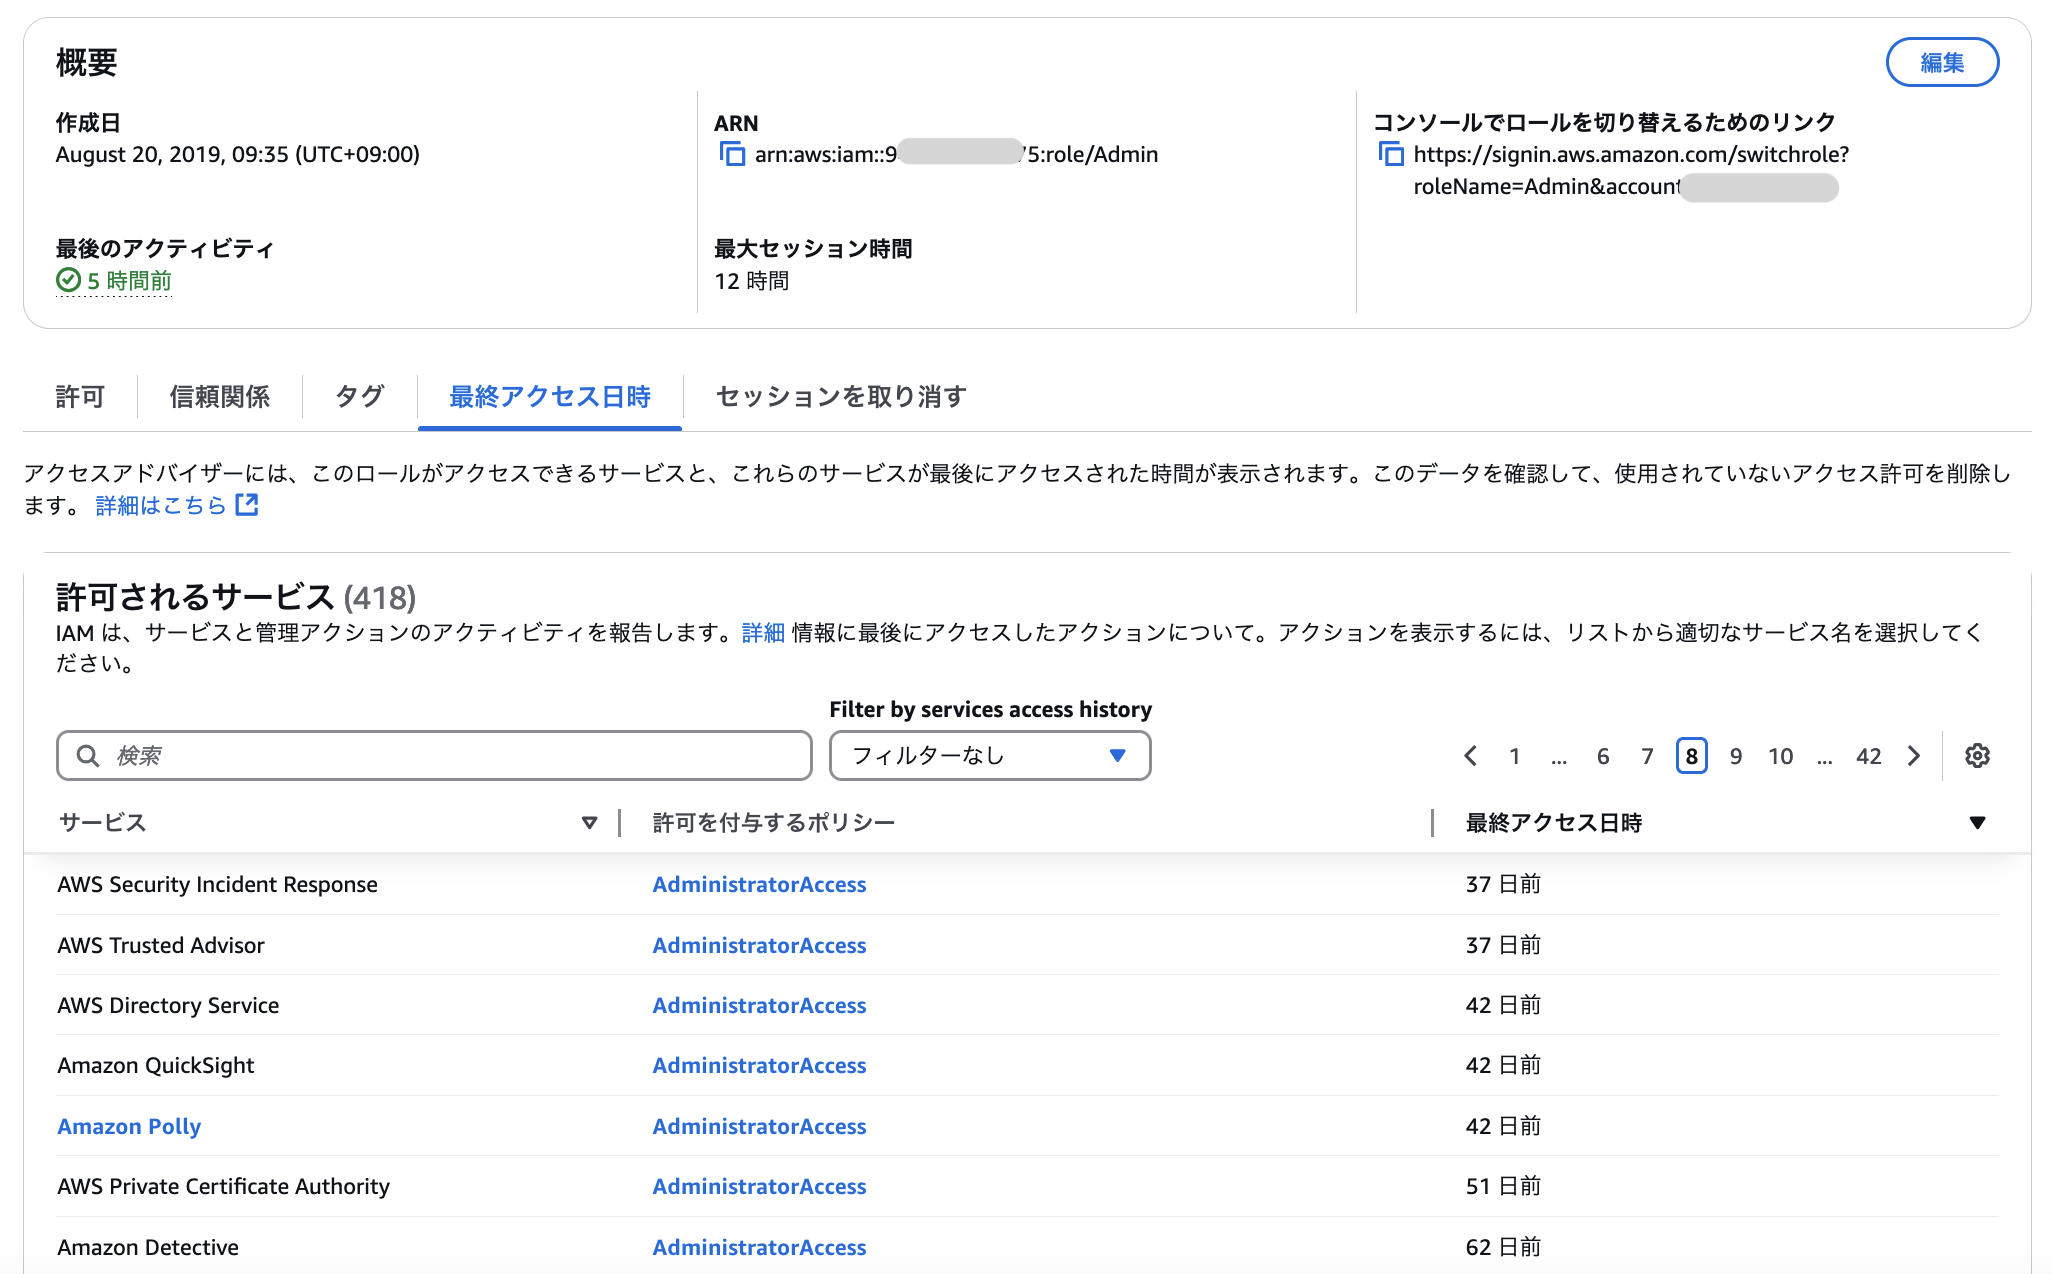This screenshot has width=2052, height=1274.
Task: Click the 編集 button
Action: (1941, 63)
